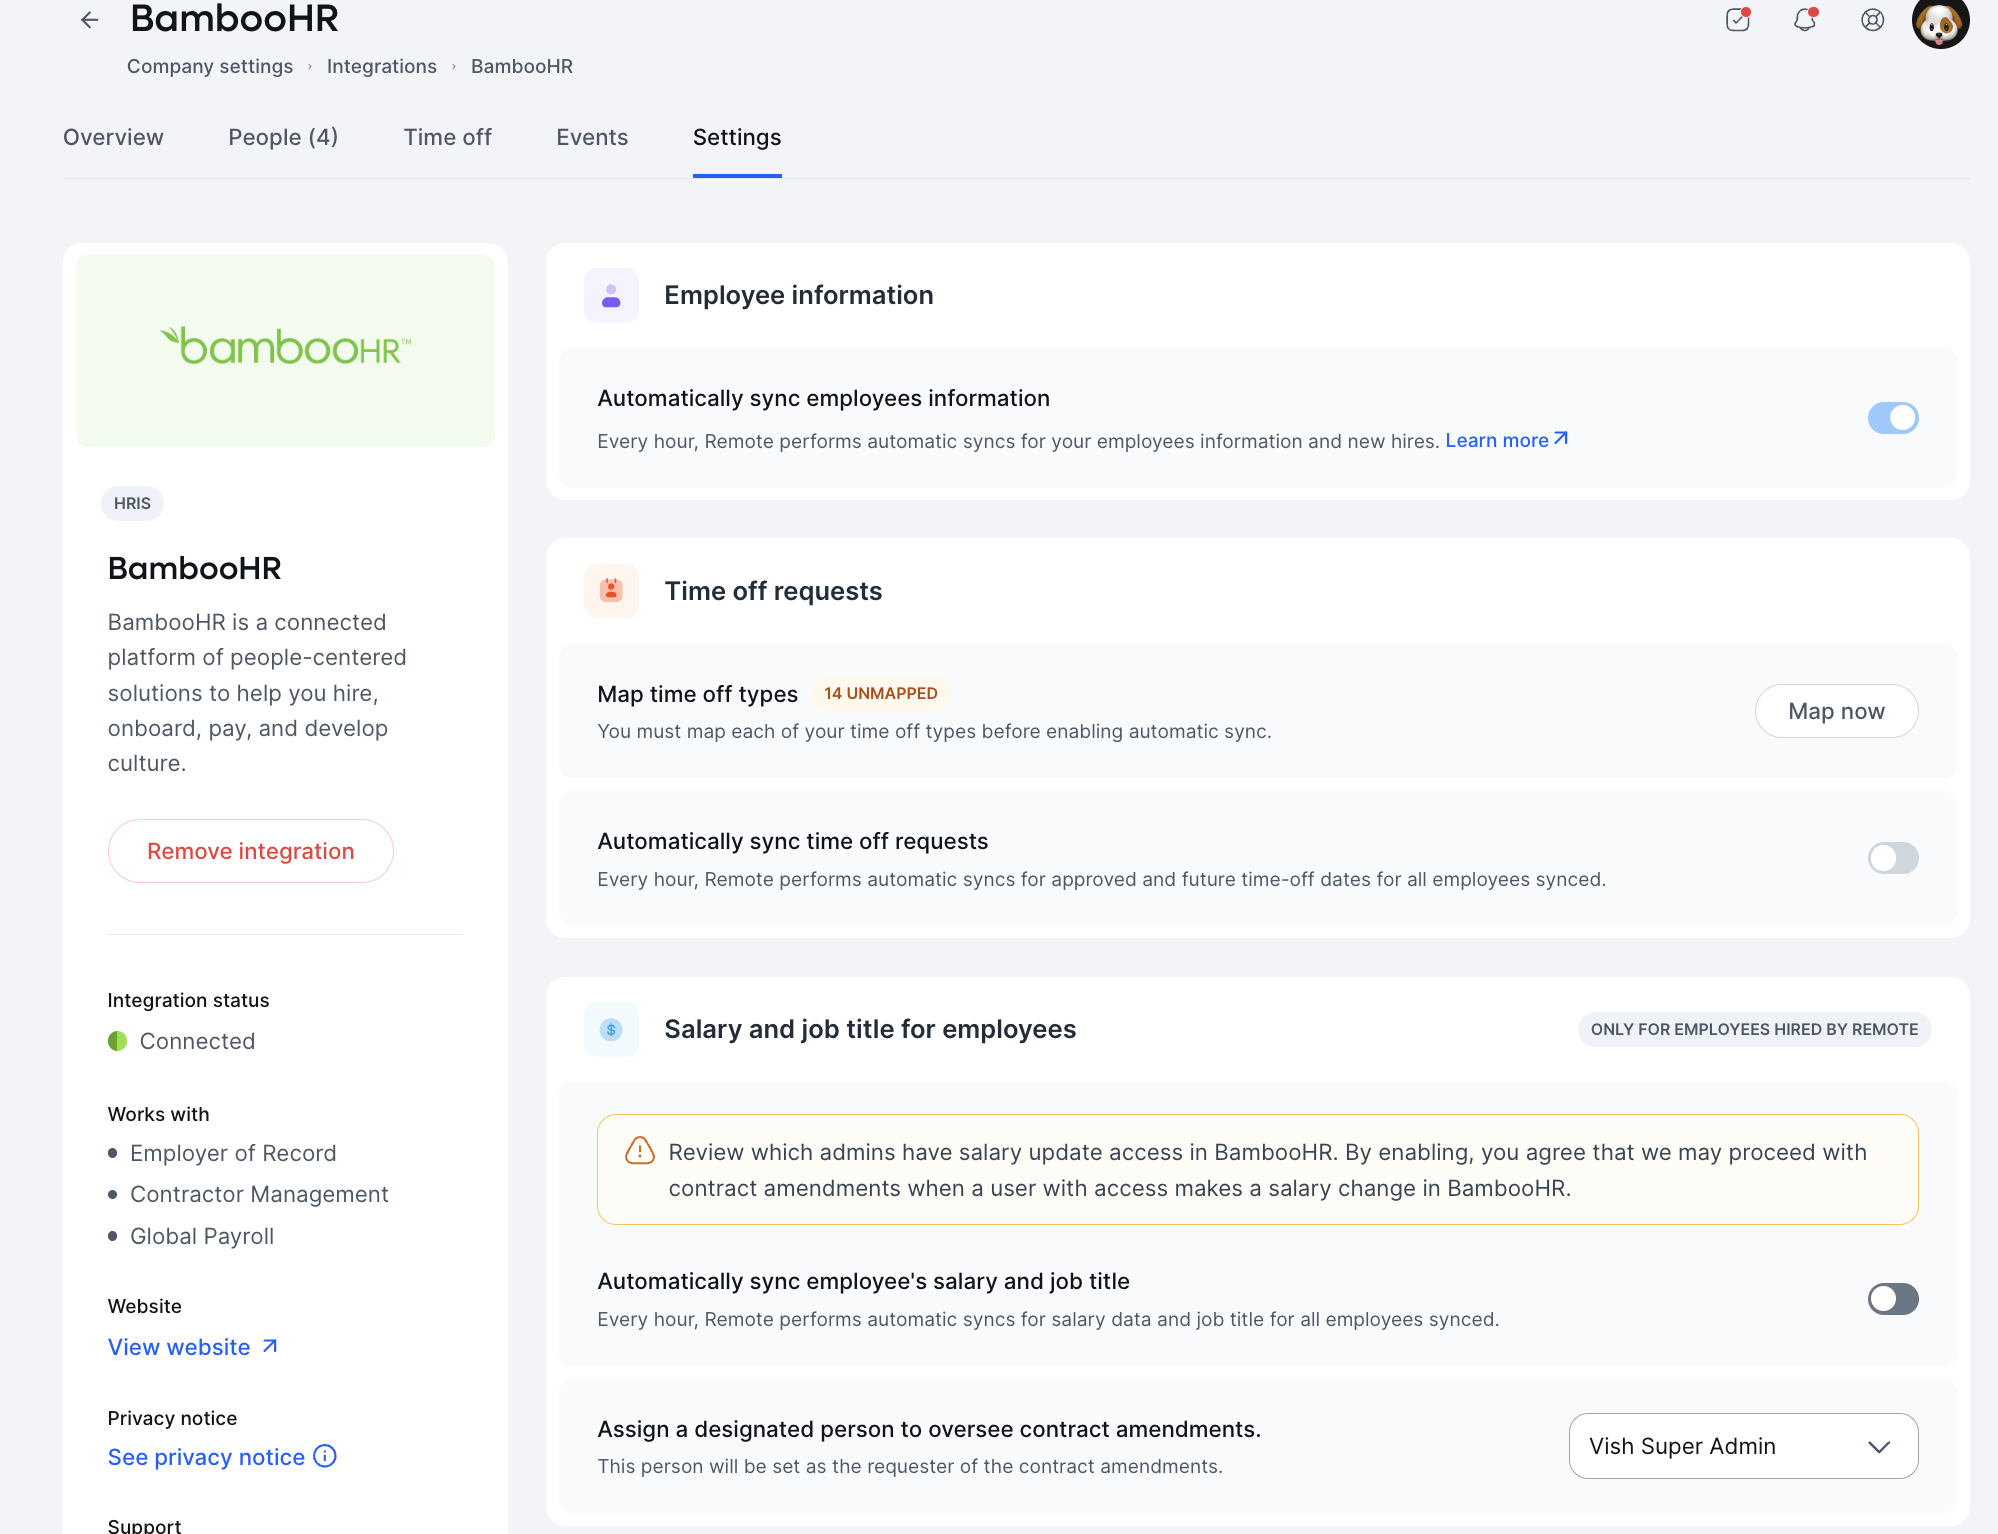Click the Remove integration button
The image size is (1998, 1534).
click(250, 851)
